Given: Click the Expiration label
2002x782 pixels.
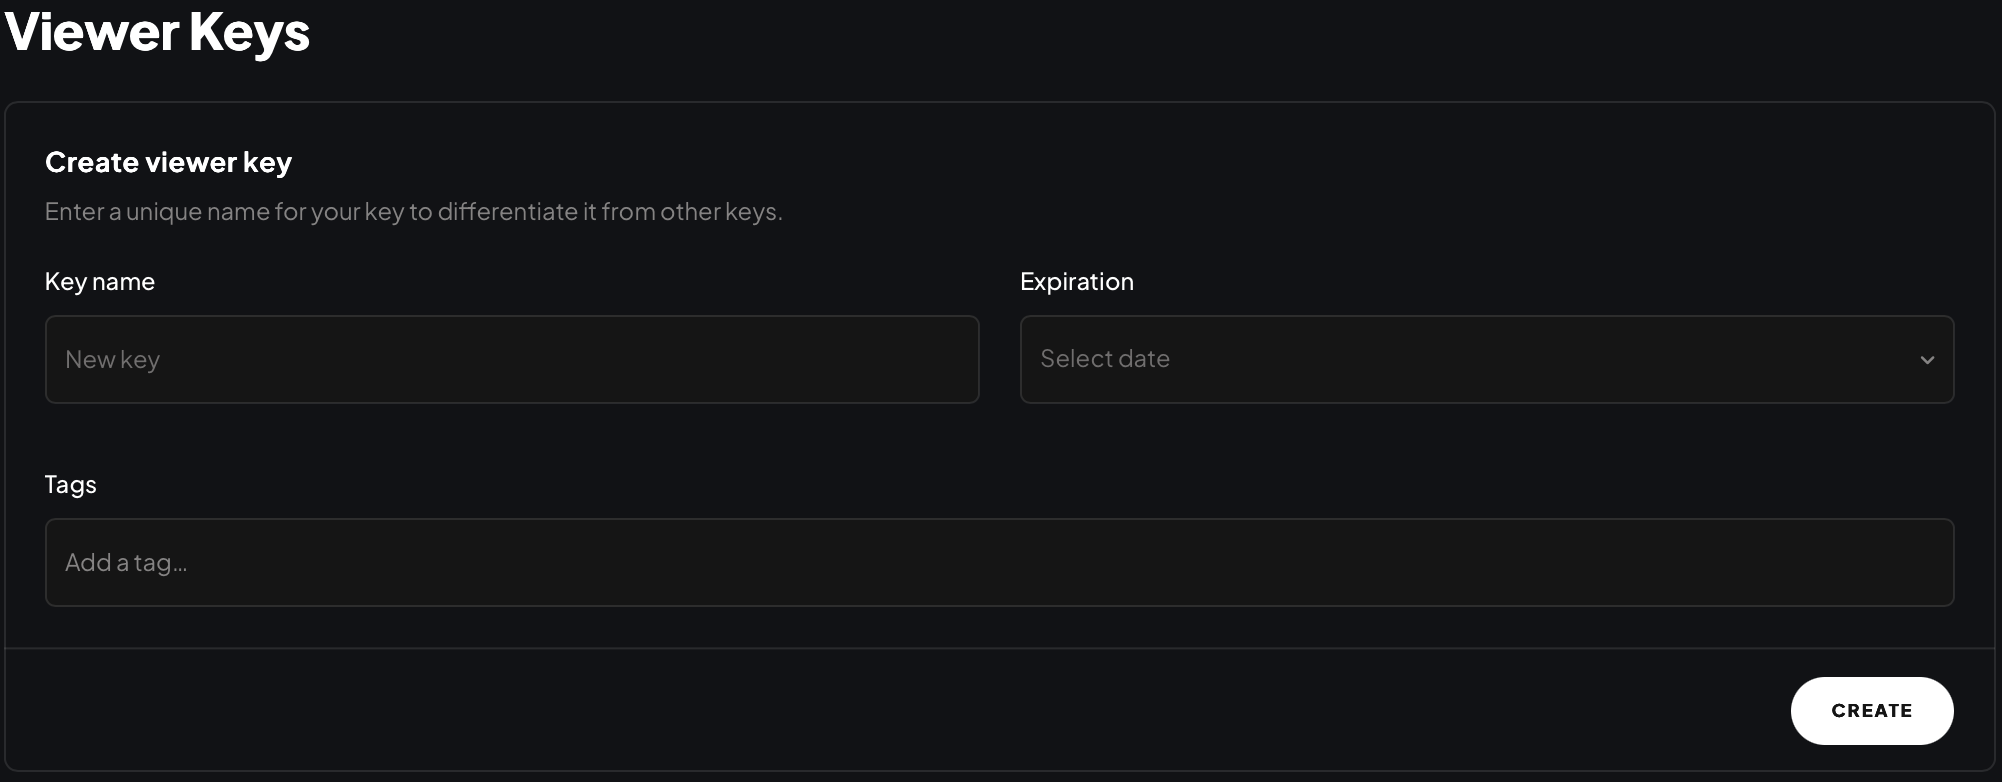Looking at the screenshot, I should coord(1076,281).
